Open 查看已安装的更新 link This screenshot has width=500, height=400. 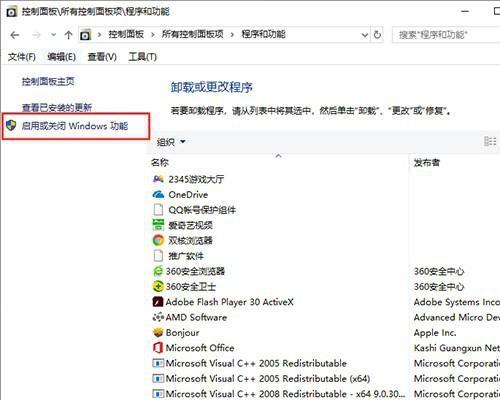click(x=57, y=107)
